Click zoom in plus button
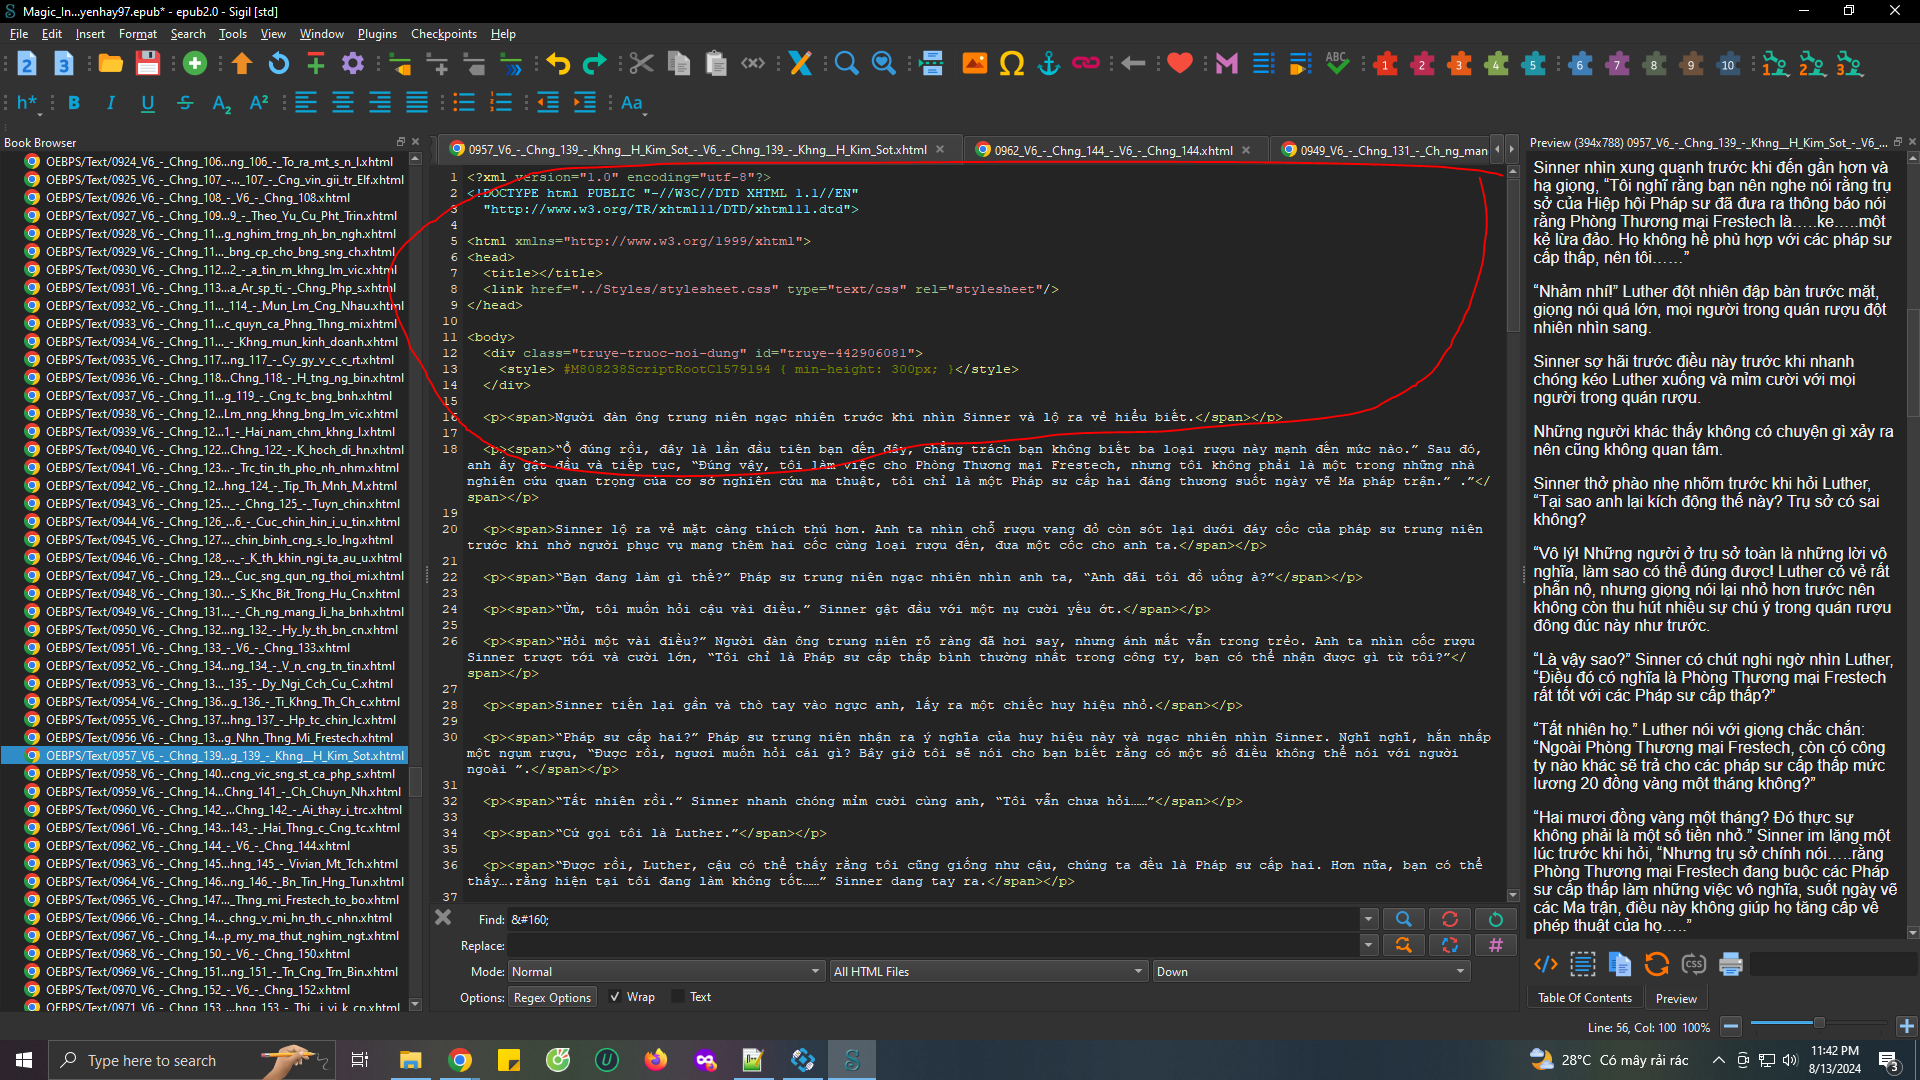The width and height of the screenshot is (1920, 1080). click(1907, 1026)
